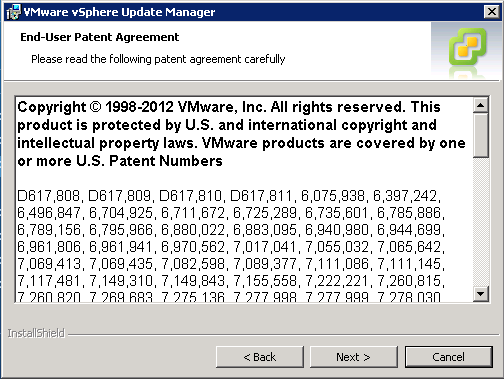This screenshot has width=504, height=379.
Task: Click the green and yellow VMware logo
Action: [467, 47]
